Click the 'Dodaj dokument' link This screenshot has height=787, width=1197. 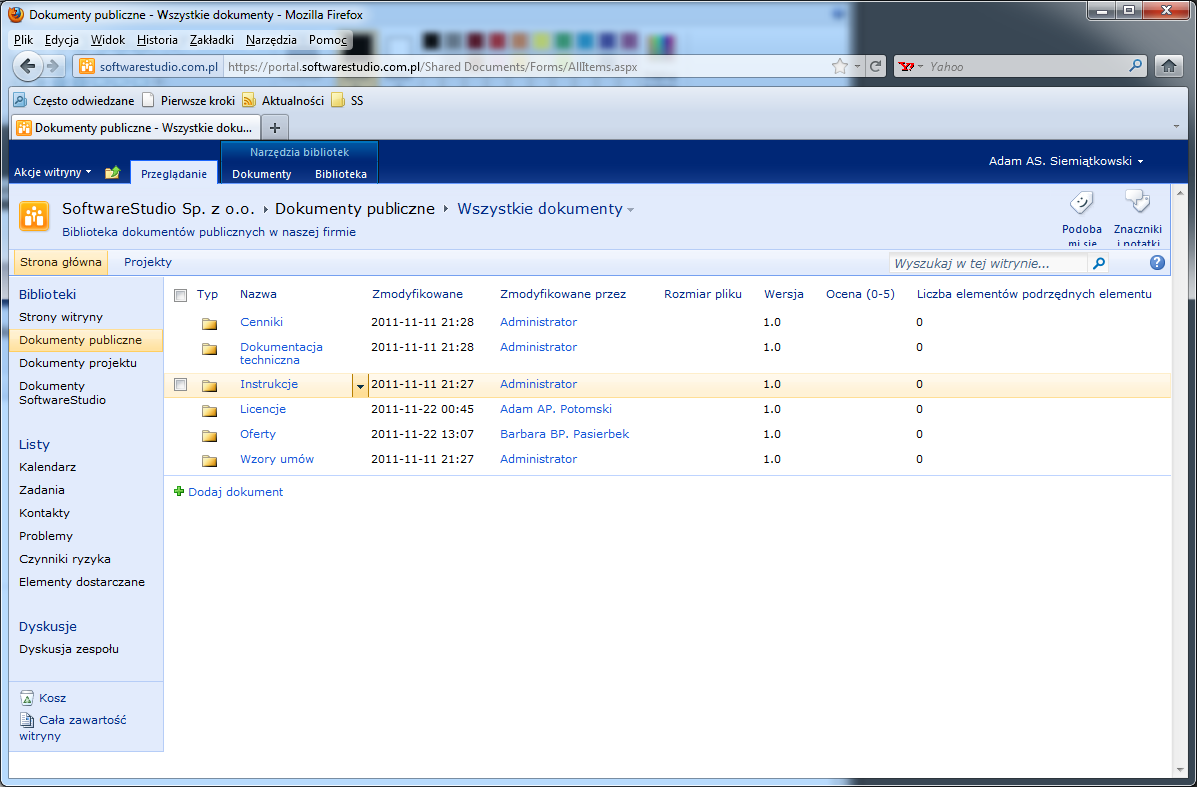[235, 492]
